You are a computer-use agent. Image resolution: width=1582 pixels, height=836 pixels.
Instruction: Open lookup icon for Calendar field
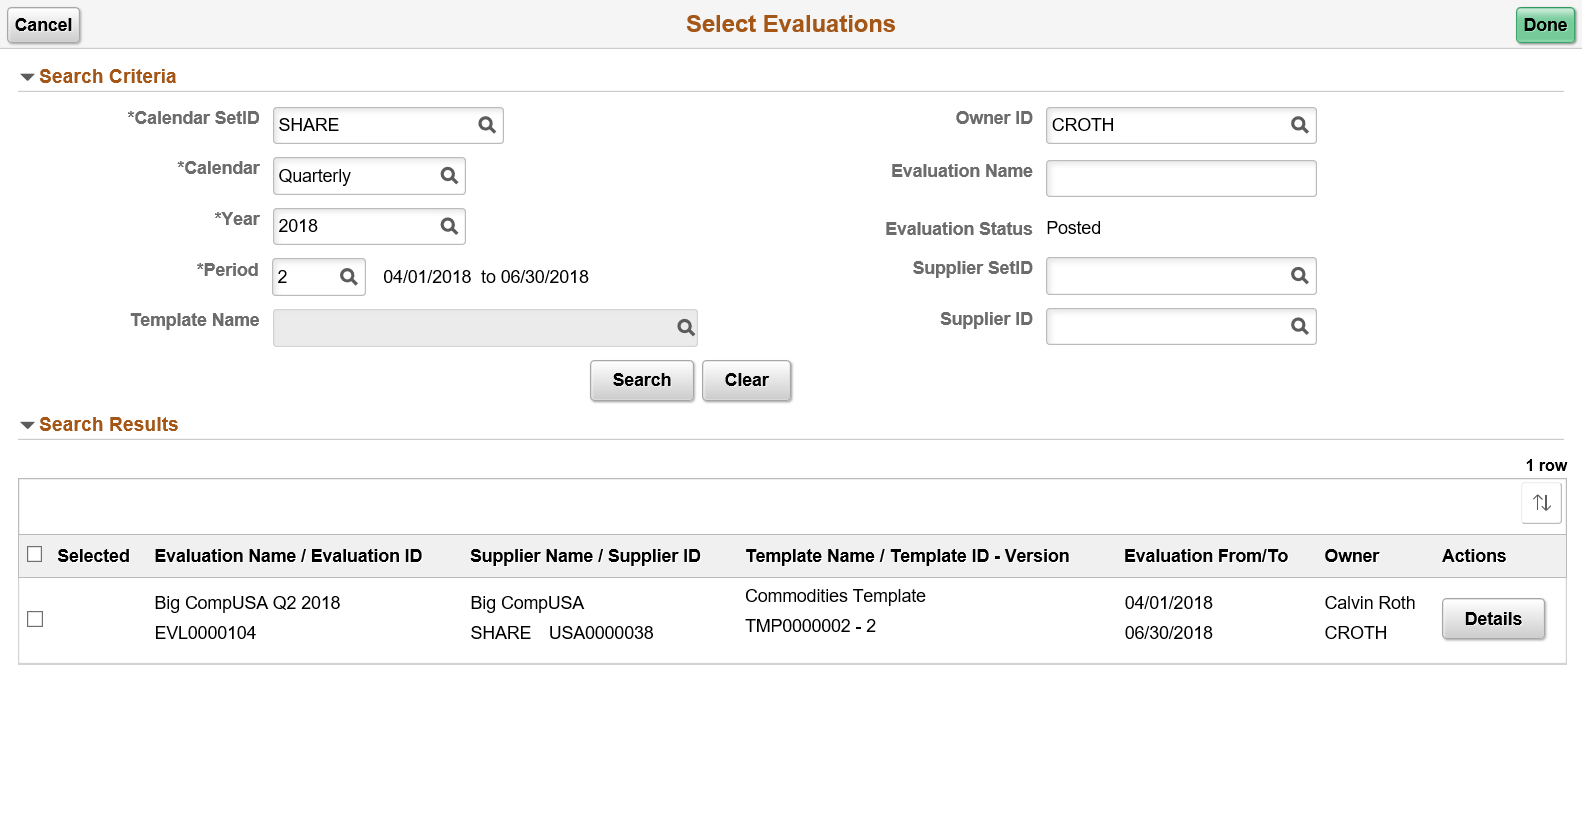click(x=449, y=176)
